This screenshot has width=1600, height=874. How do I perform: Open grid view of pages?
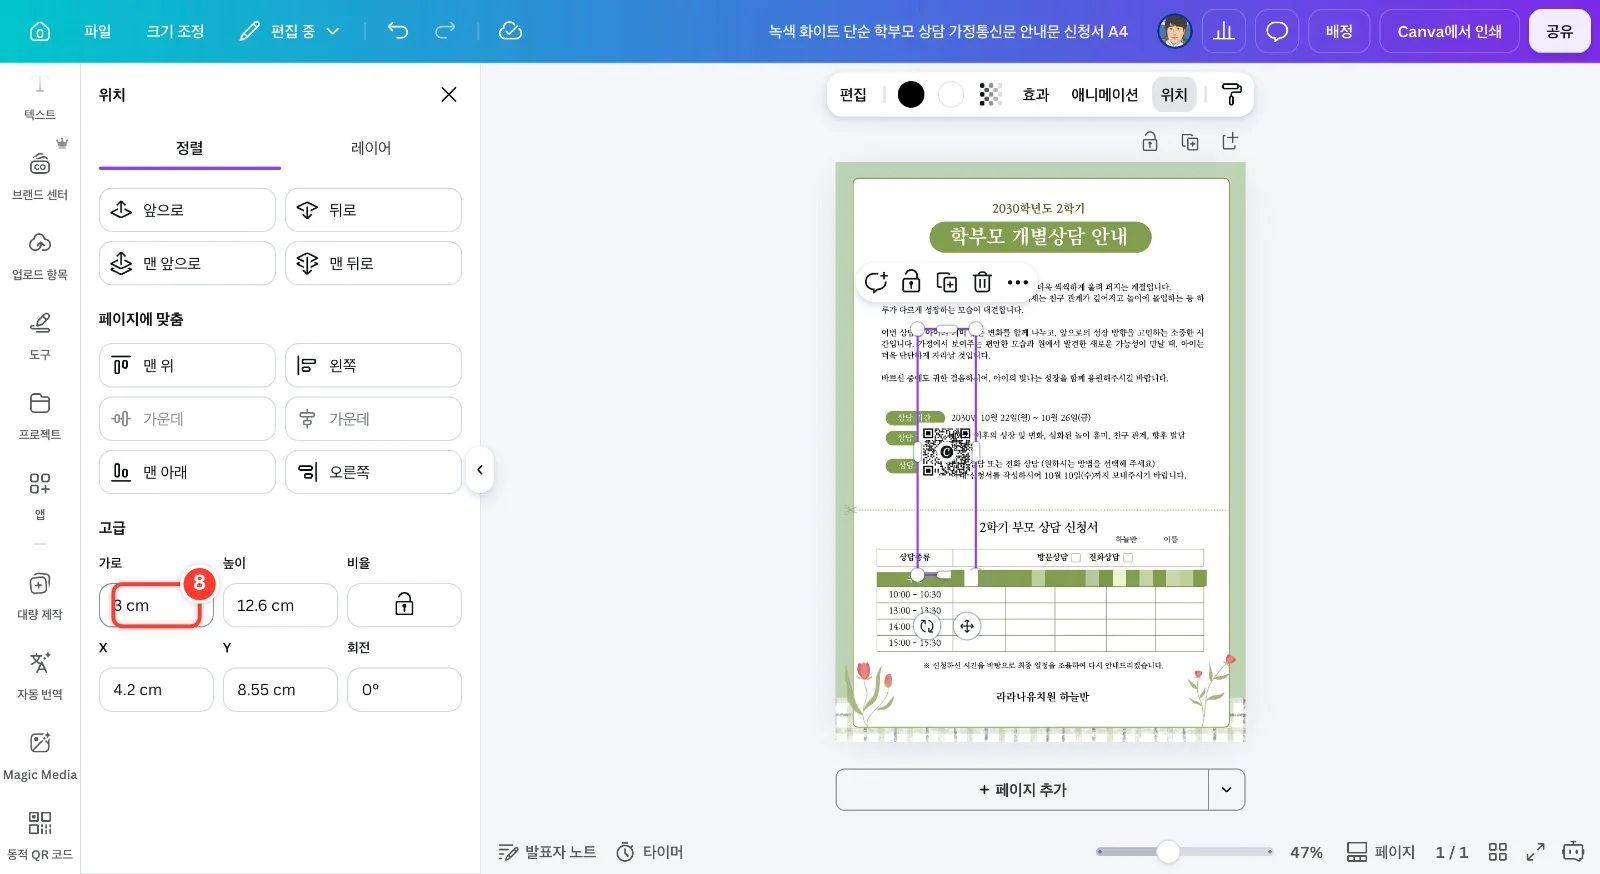(1497, 852)
